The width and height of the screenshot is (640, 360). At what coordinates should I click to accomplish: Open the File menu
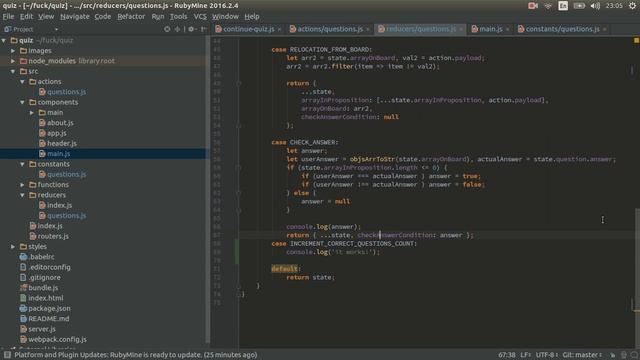[8, 17]
